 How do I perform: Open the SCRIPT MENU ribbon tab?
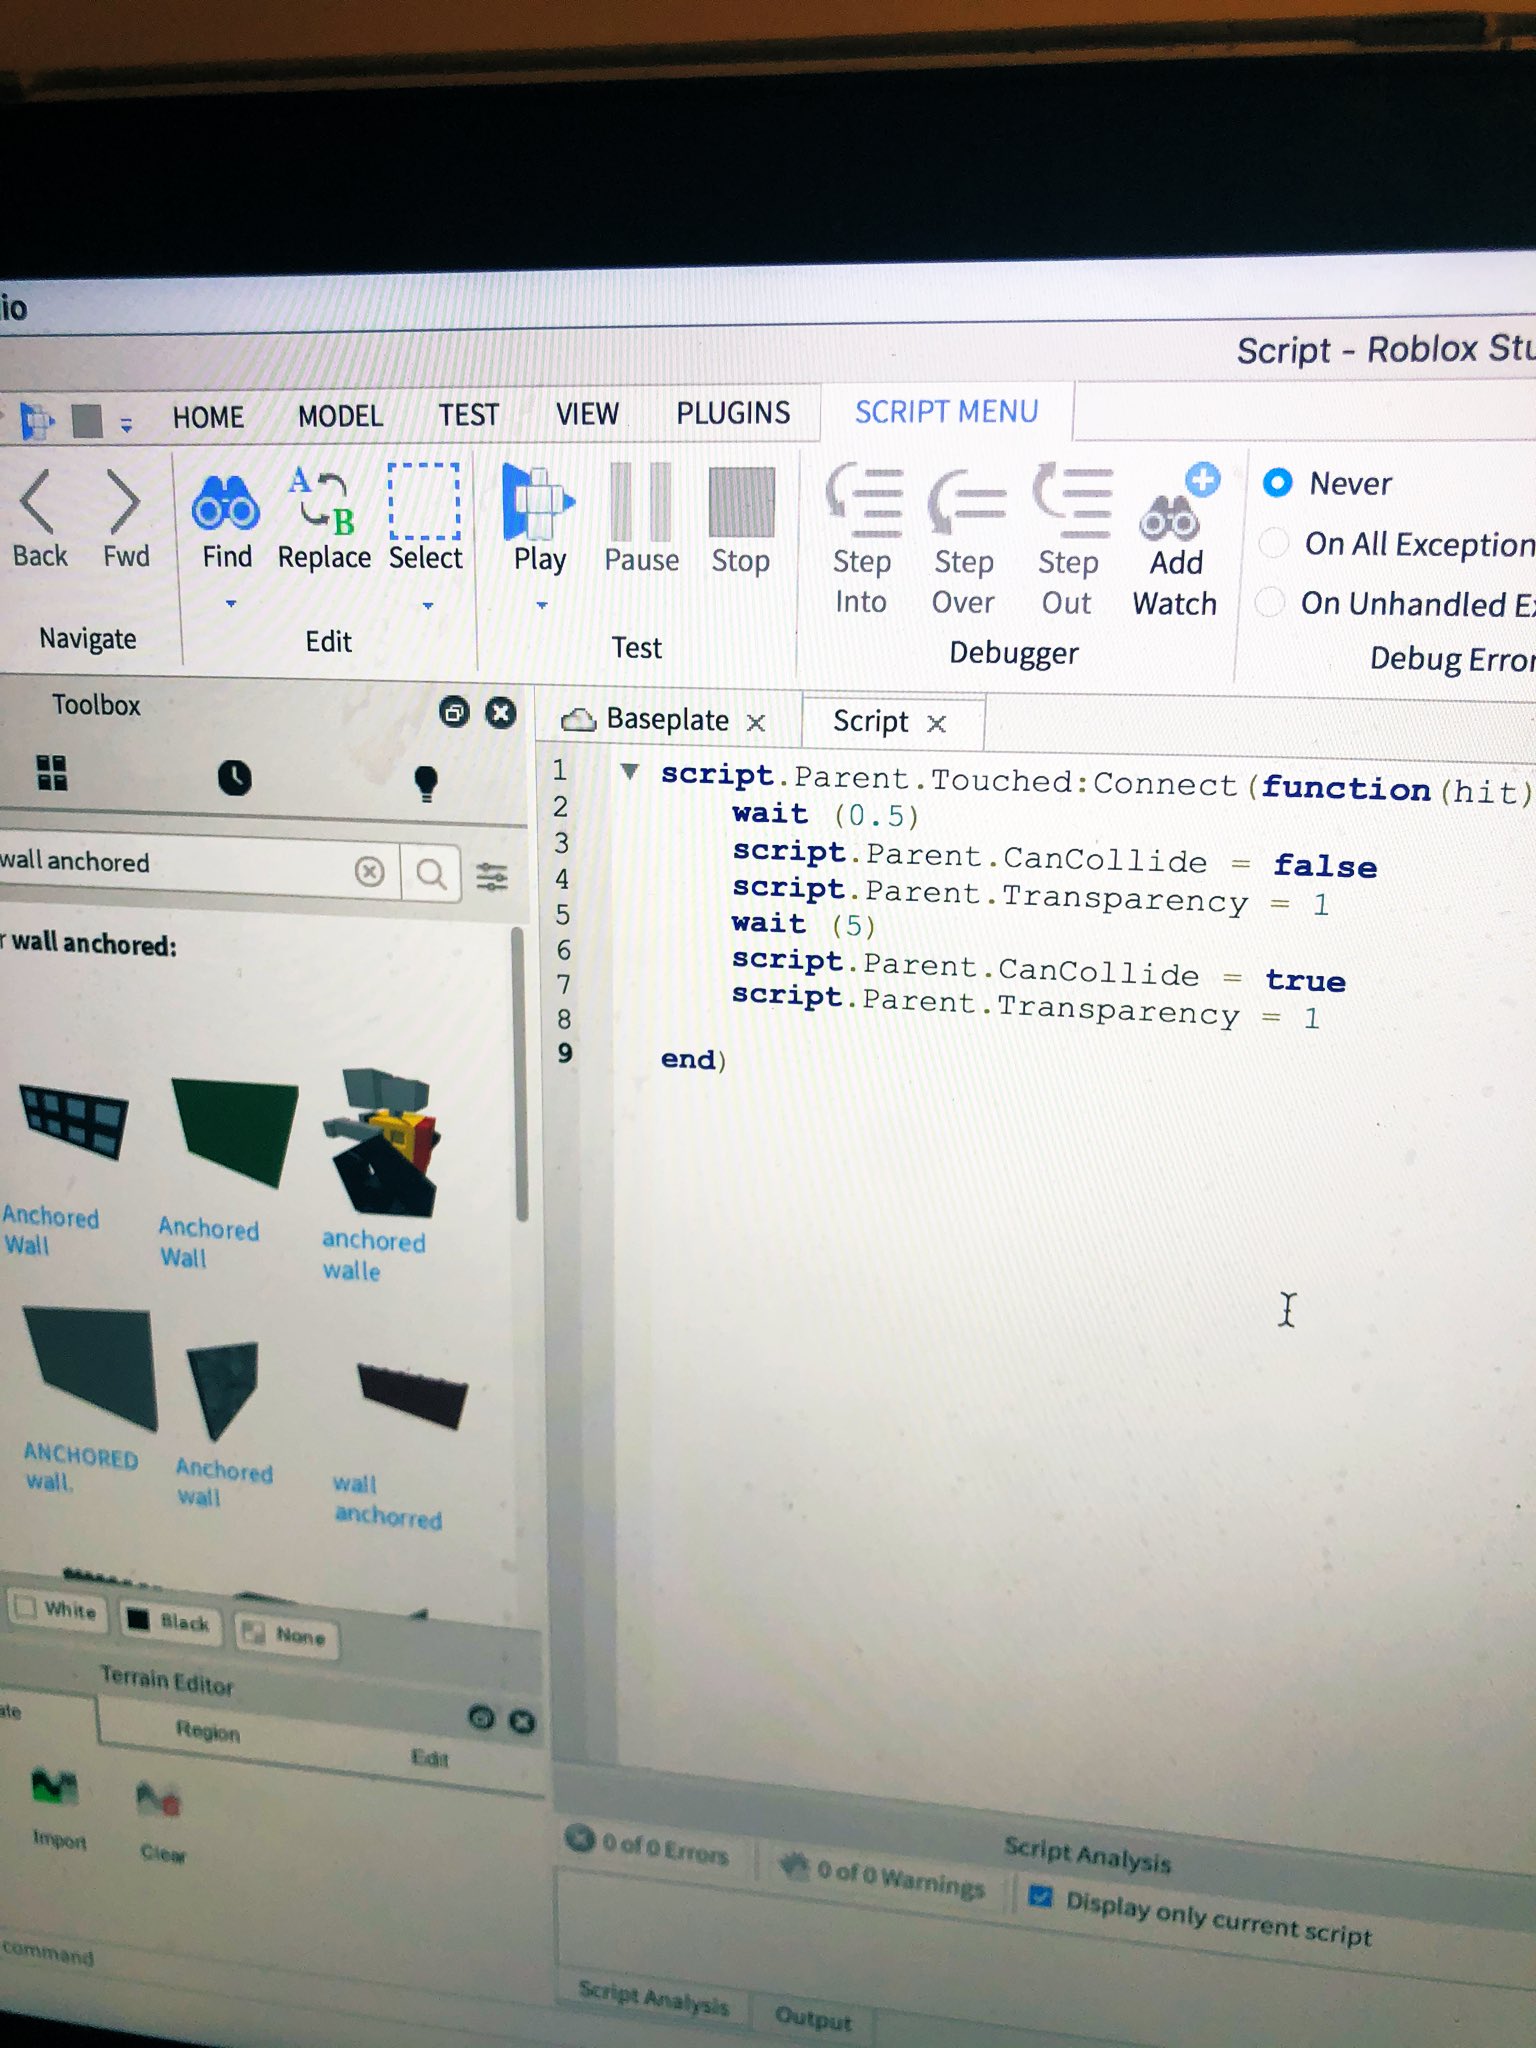pos(946,412)
